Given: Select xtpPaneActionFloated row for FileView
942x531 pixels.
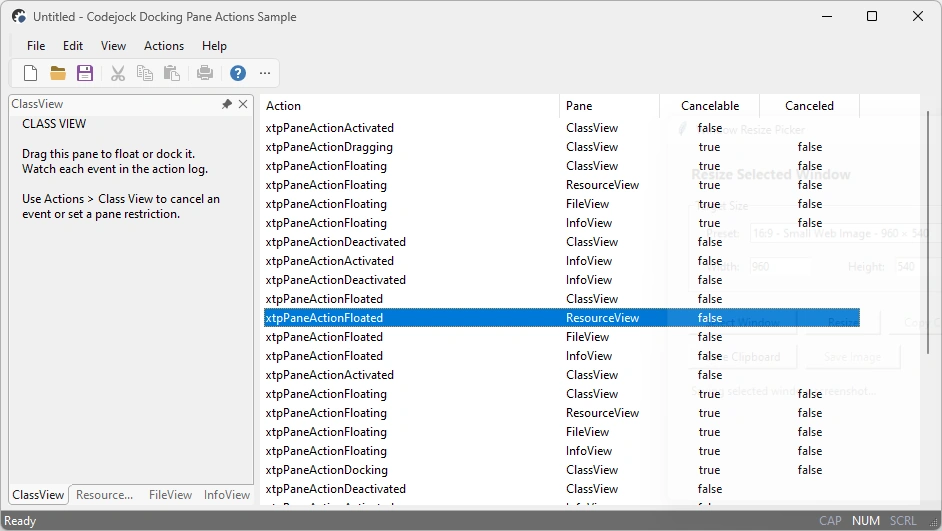Looking at the screenshot, I should (562, 337).
